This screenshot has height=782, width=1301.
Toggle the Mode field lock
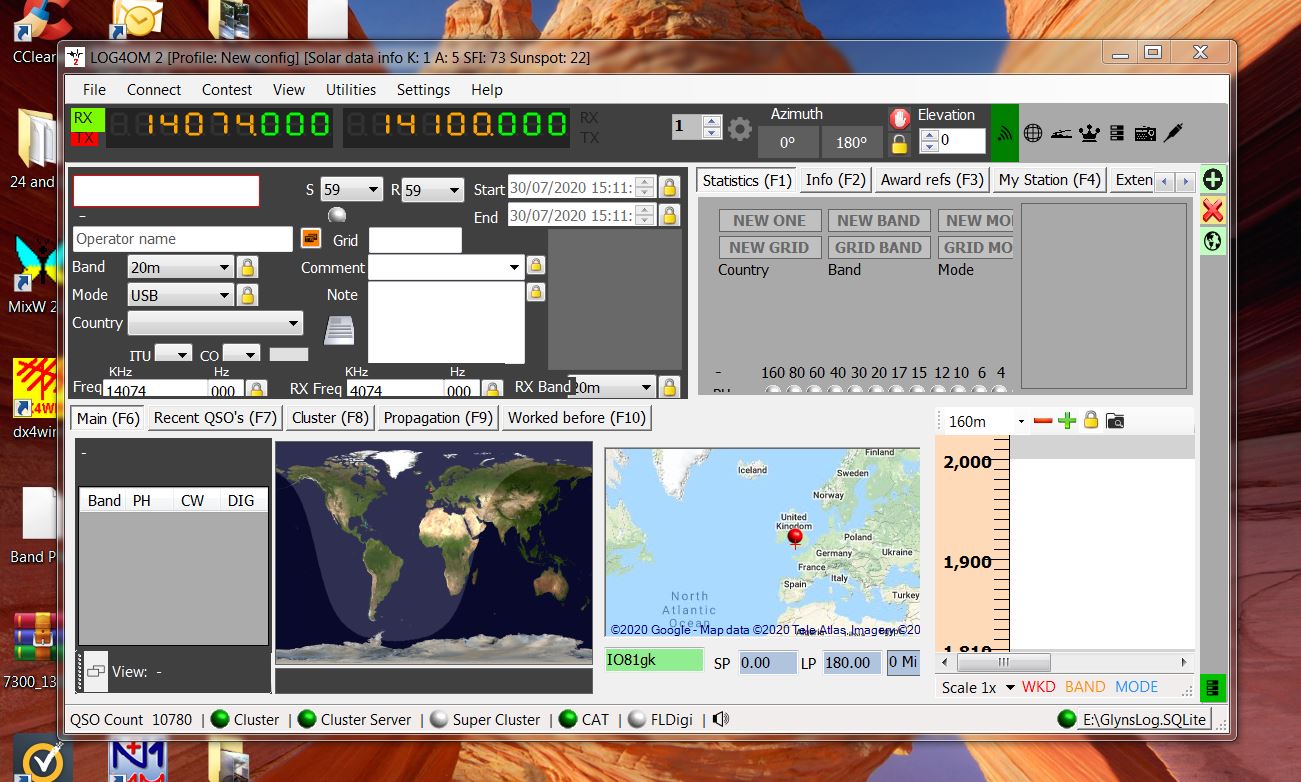[247, 295]
